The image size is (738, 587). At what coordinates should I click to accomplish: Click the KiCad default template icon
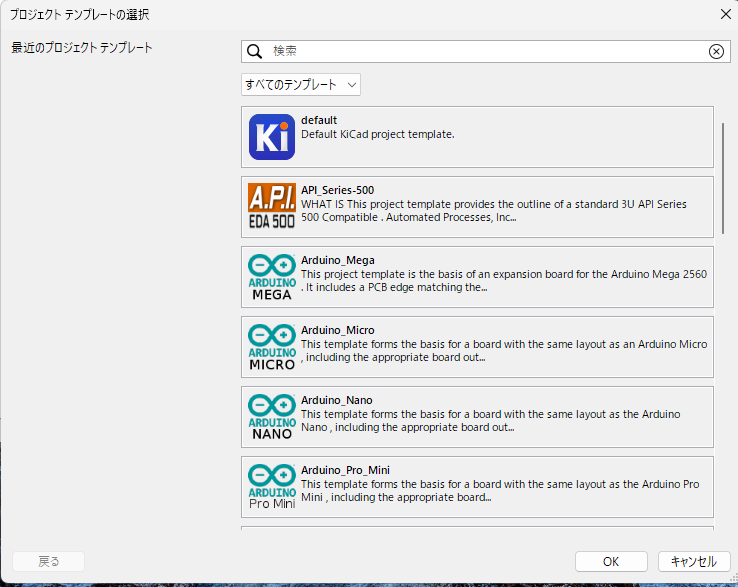272,137
